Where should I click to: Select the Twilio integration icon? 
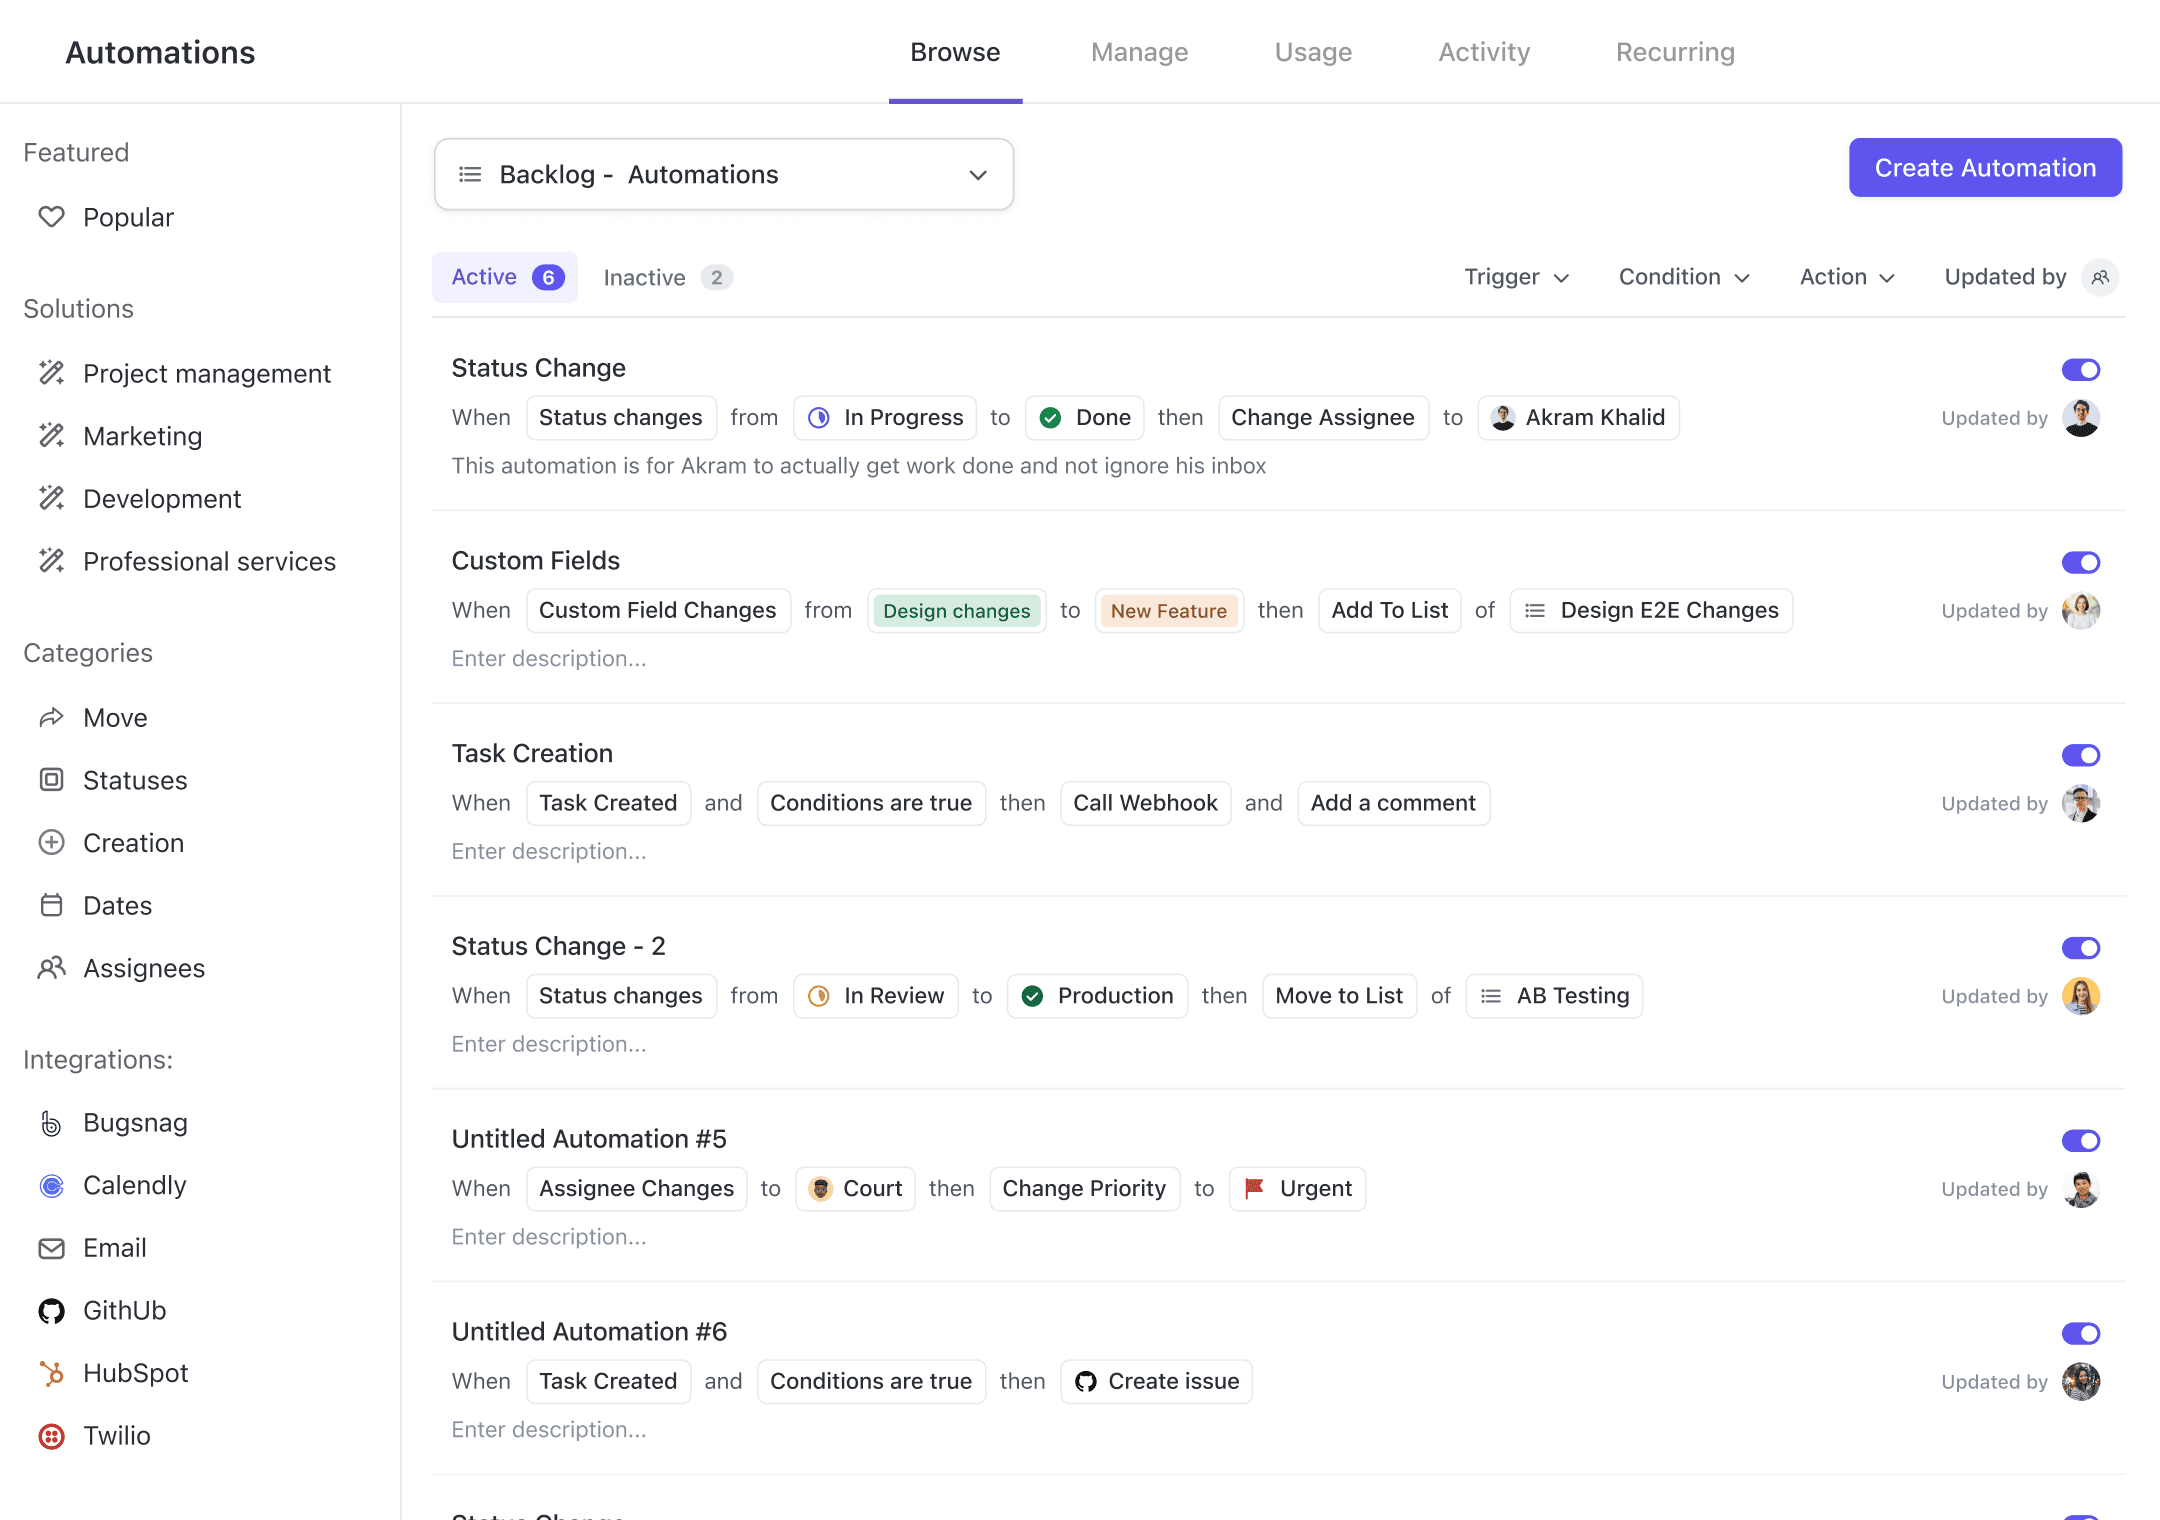[x=51, y=1436]
